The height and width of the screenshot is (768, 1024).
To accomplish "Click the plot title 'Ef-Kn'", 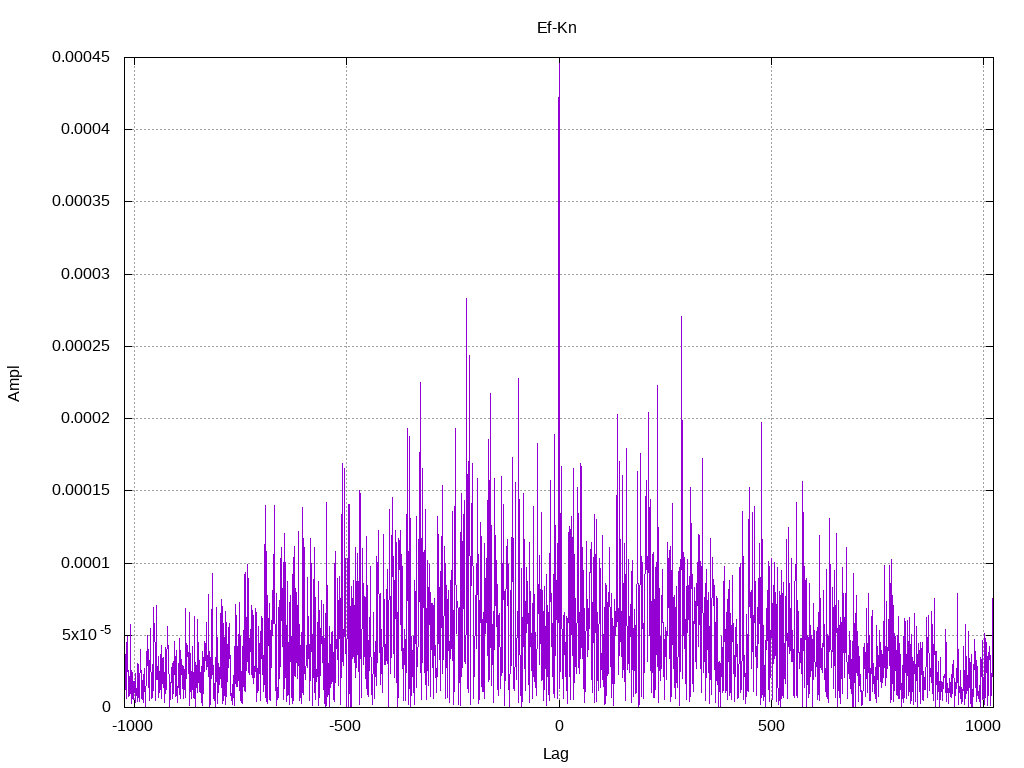I will click(x=556, y=27).
